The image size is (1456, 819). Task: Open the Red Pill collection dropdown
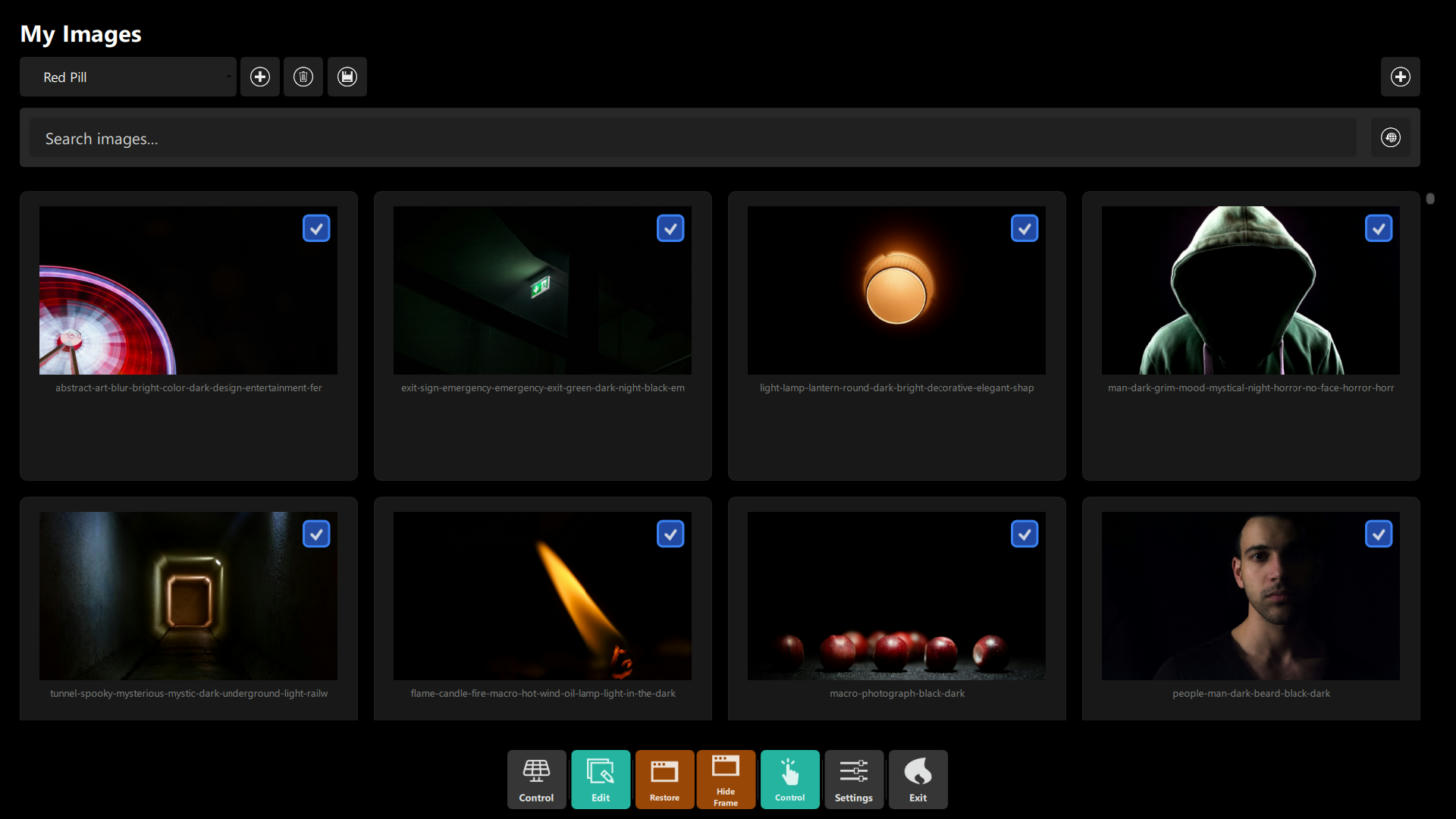click(128, 77)
